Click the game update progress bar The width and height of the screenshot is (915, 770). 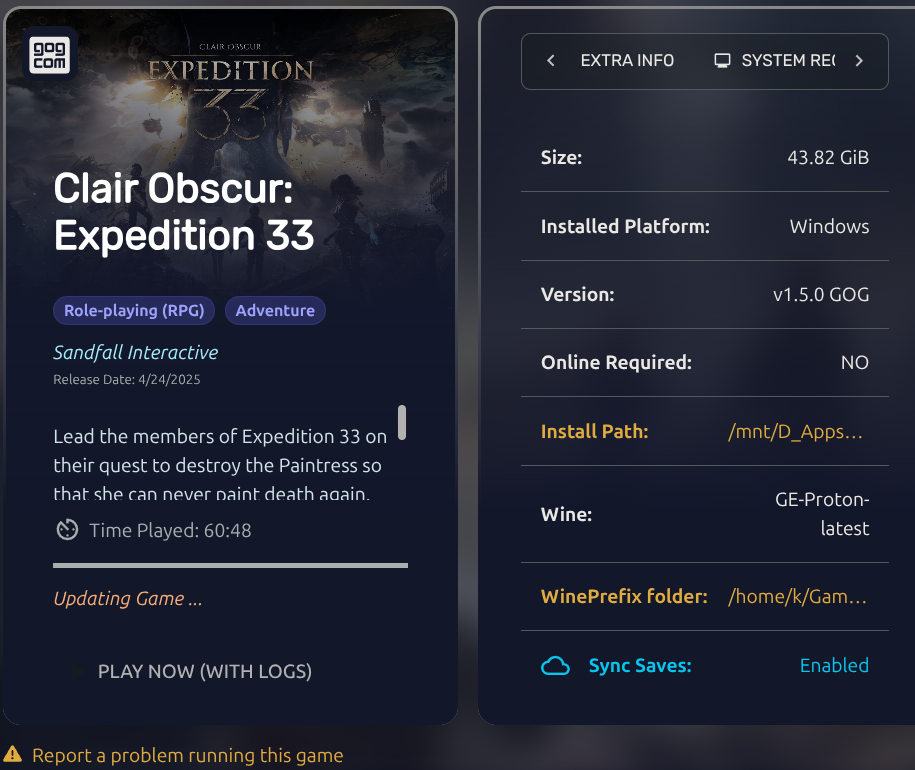pos(230,566)
